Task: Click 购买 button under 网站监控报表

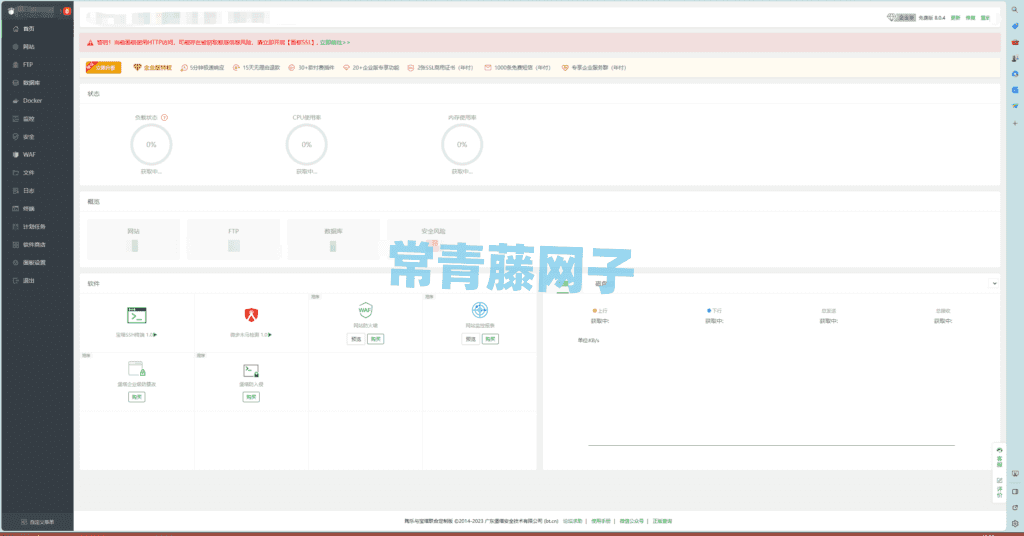Action: 490,339
